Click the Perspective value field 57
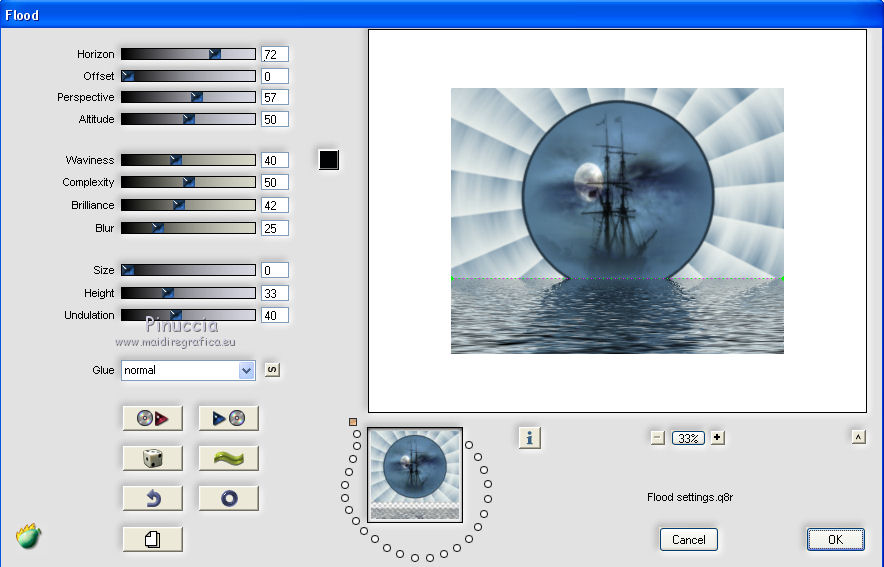Screen dimensions: 884x567 [x=275, y=97]
